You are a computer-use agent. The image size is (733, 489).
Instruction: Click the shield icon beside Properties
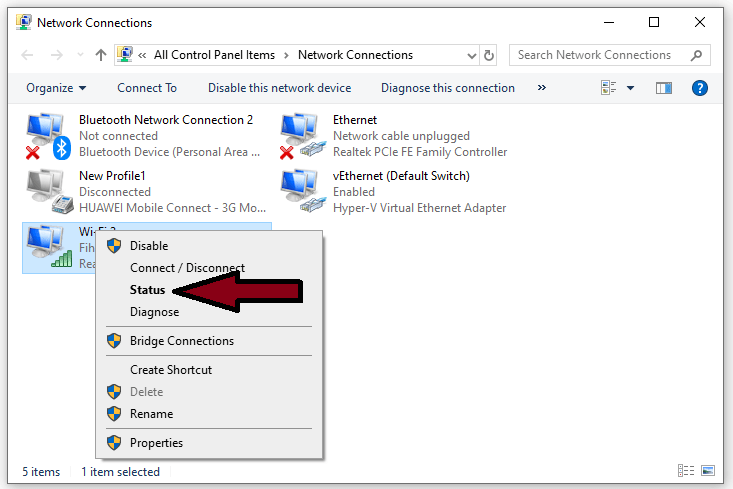coord(114,443)
